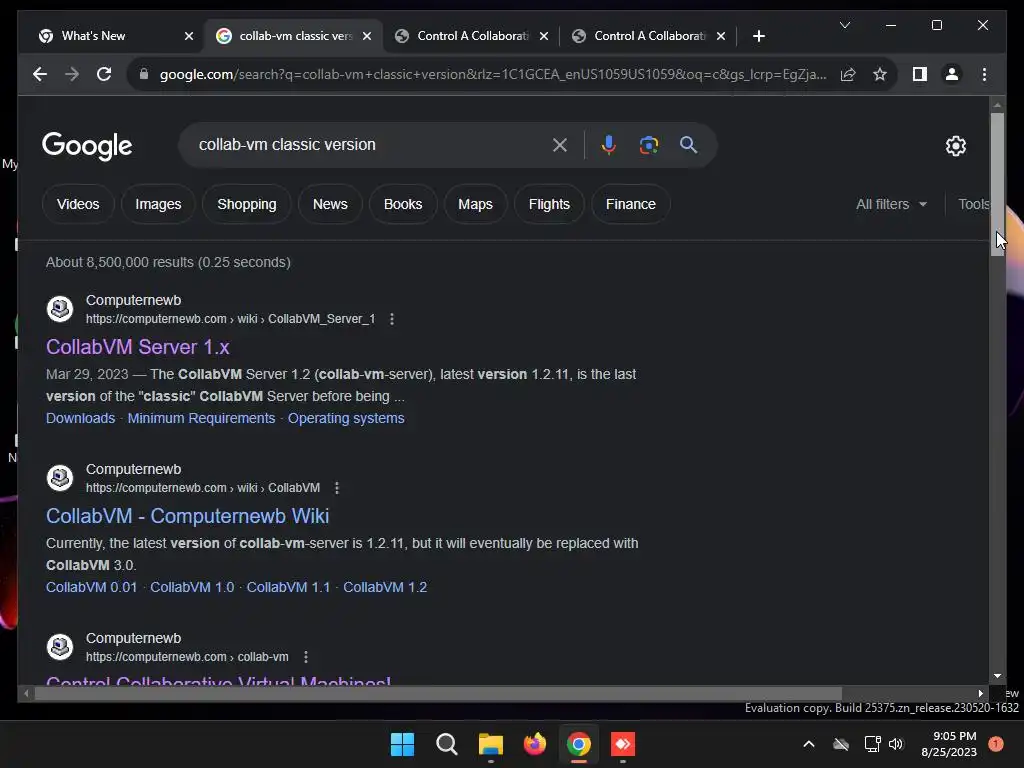Open the red AnyDesk taskbar app
Screen dimensions: 1024x768
tap(622, 744)
